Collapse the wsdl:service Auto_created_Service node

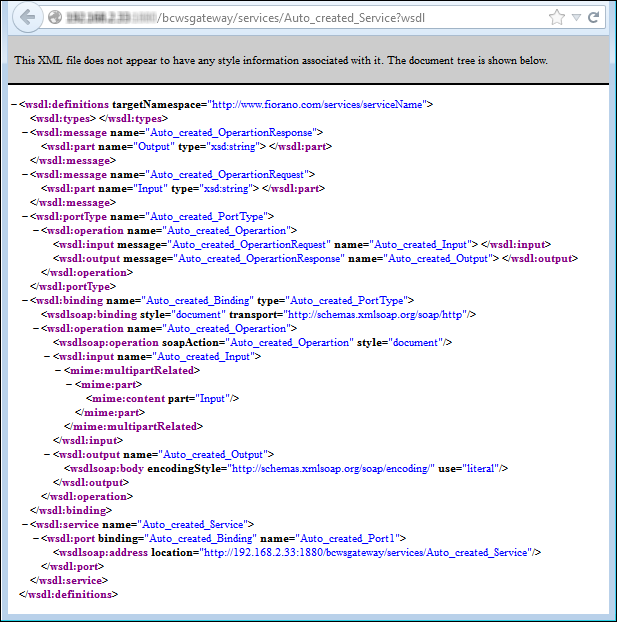[x=25, y=524]
